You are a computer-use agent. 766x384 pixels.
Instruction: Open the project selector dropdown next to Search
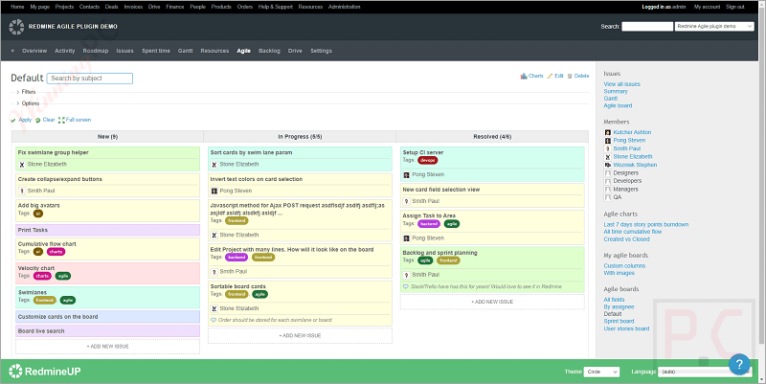coord(714,26)
